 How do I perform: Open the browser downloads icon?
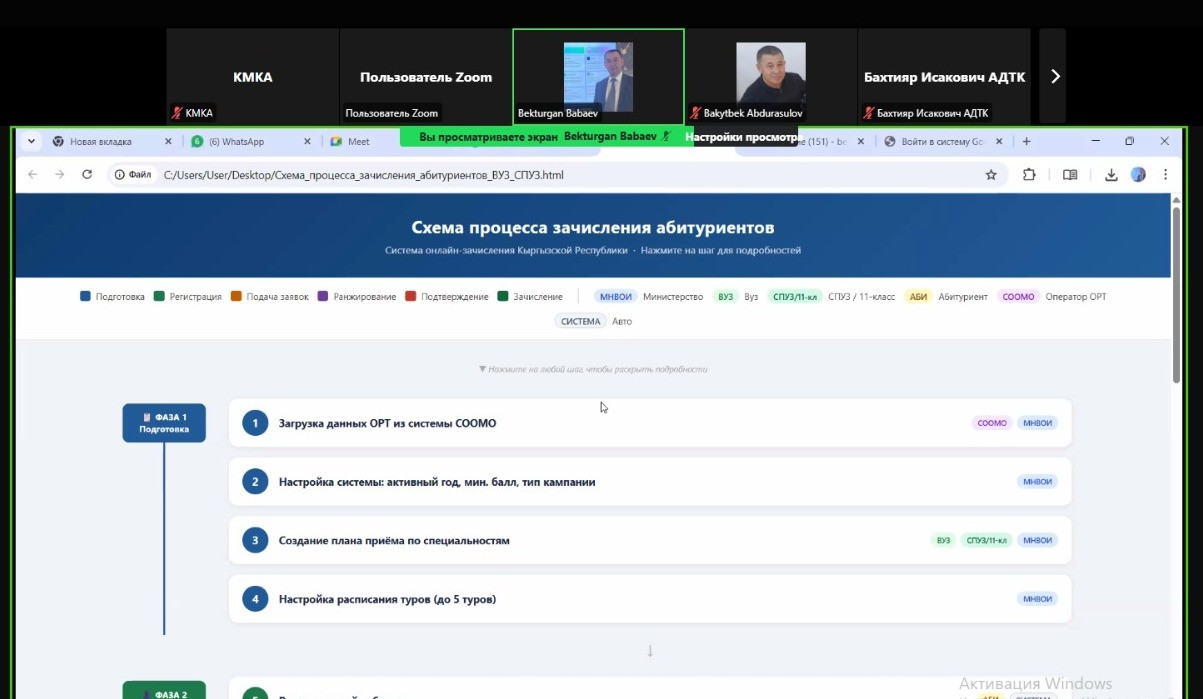click(1111, 175)
